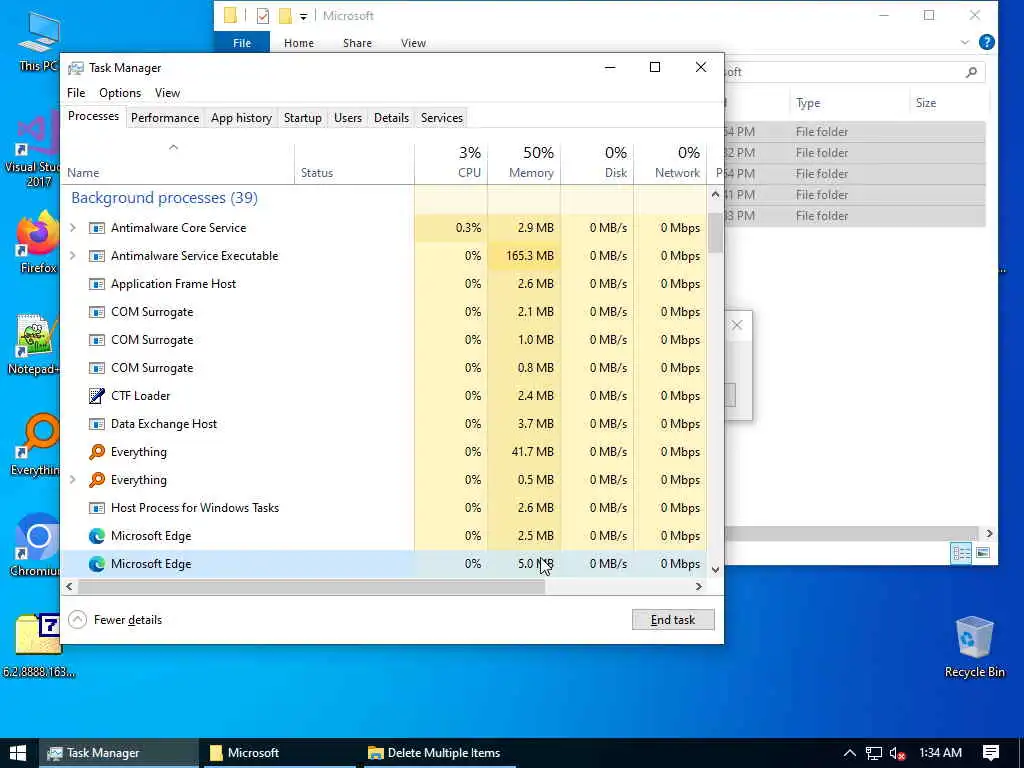Sort processes by the Memory column

[524, 164]
